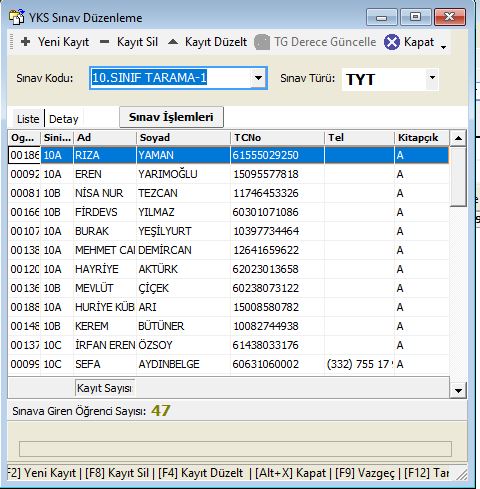Click the Kapat toolbar label
The width and height of the screenshot is (480, 489).
pyautogui.click(x=419, y=42)
